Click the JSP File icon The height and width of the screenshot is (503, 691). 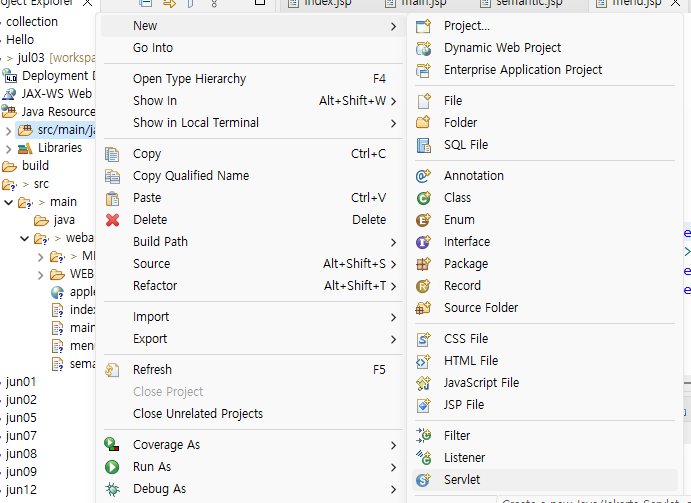coord(424,405)
